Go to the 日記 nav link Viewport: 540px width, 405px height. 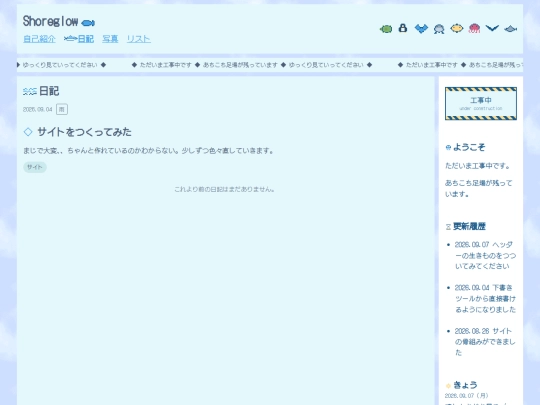[86, 39]
